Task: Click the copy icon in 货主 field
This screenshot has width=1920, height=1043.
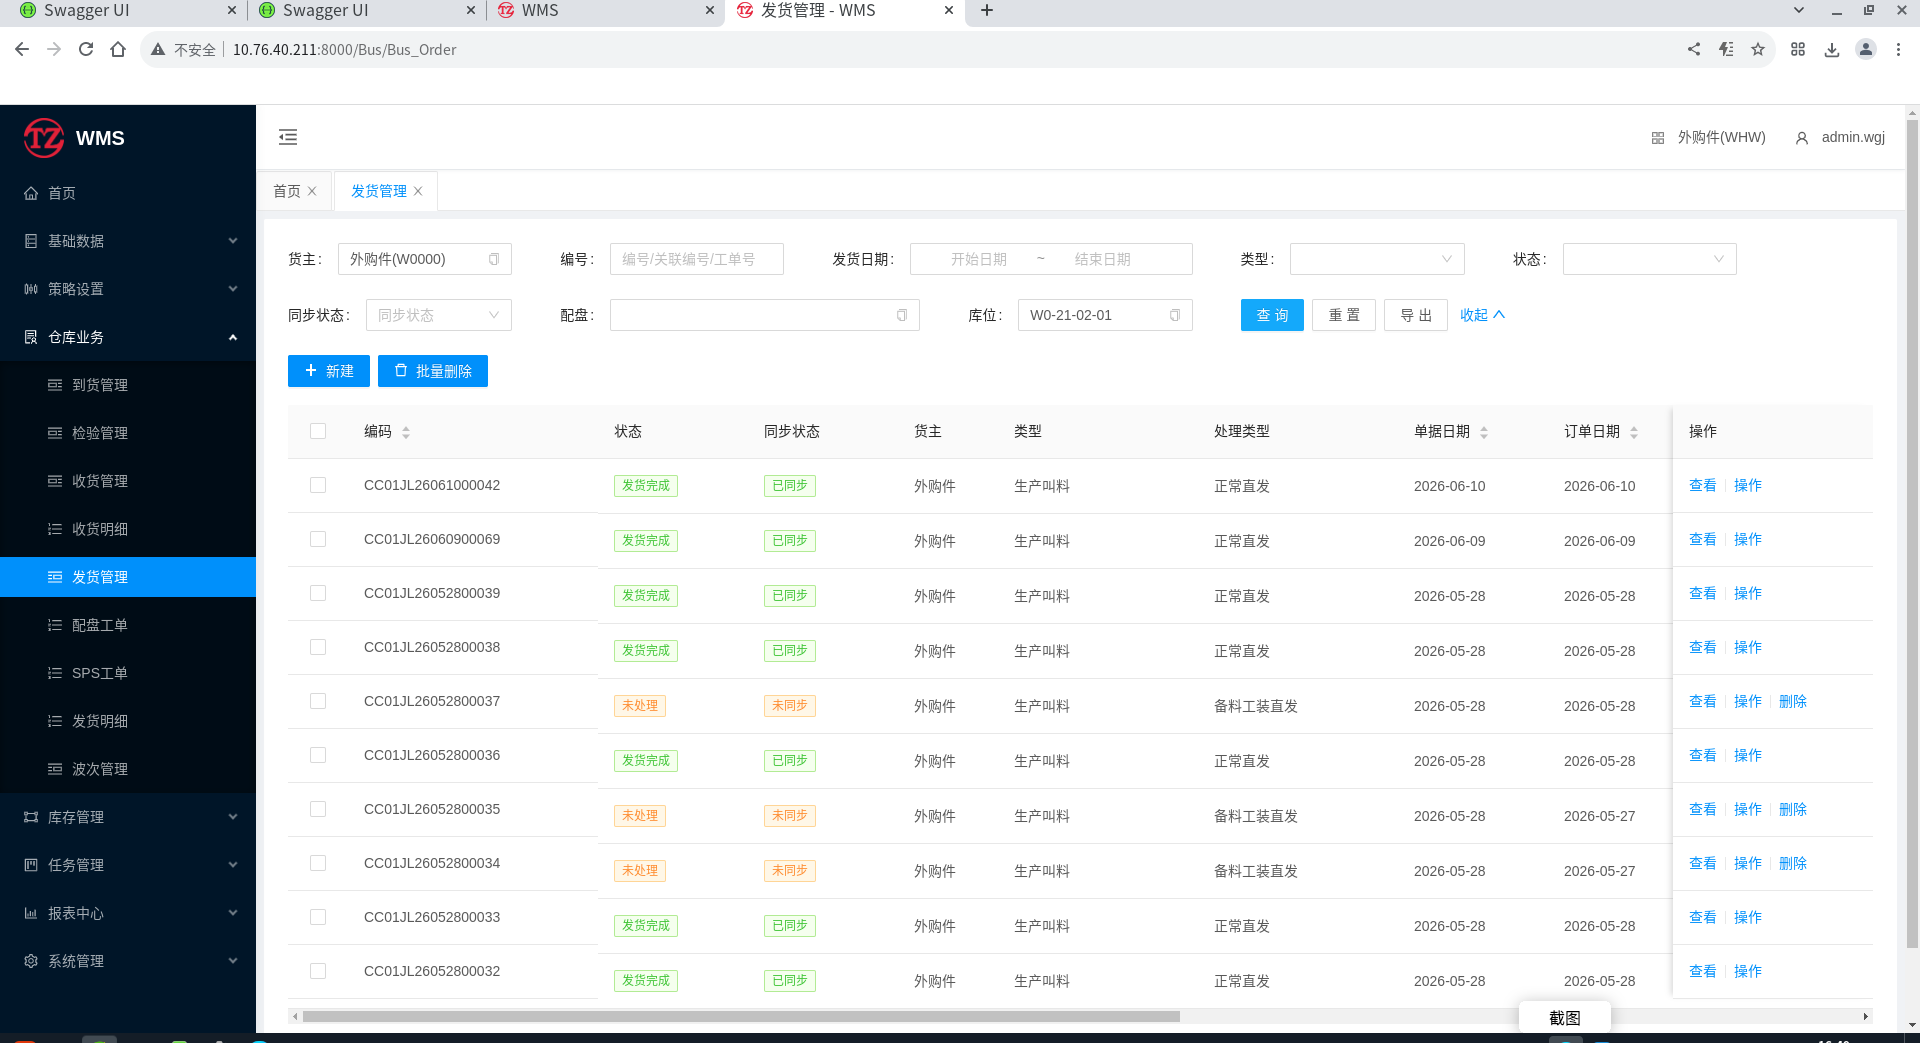Action: 494,259
